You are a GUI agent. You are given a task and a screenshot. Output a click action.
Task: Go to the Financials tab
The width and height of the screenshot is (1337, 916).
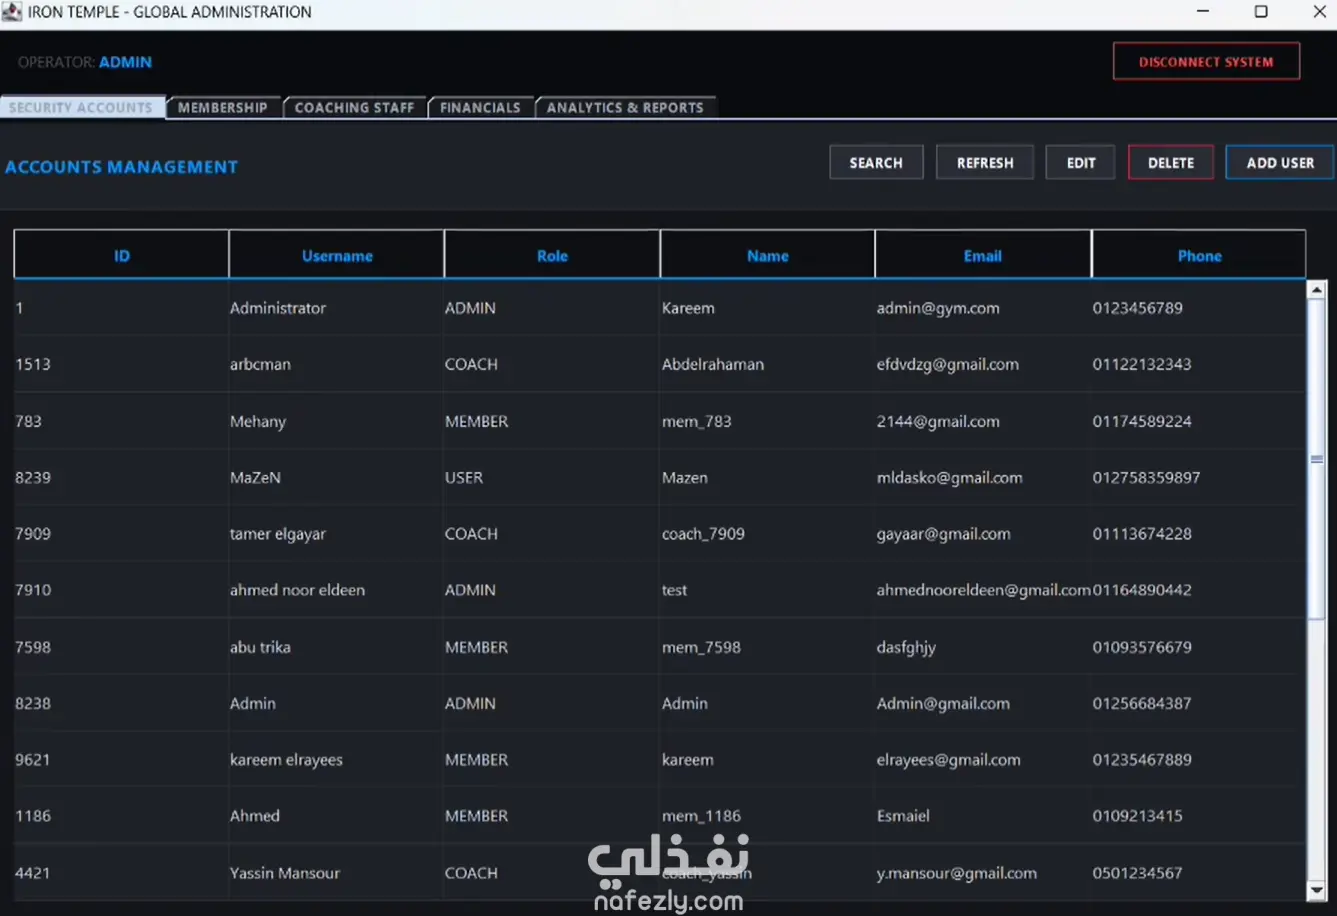click(480, 107)
